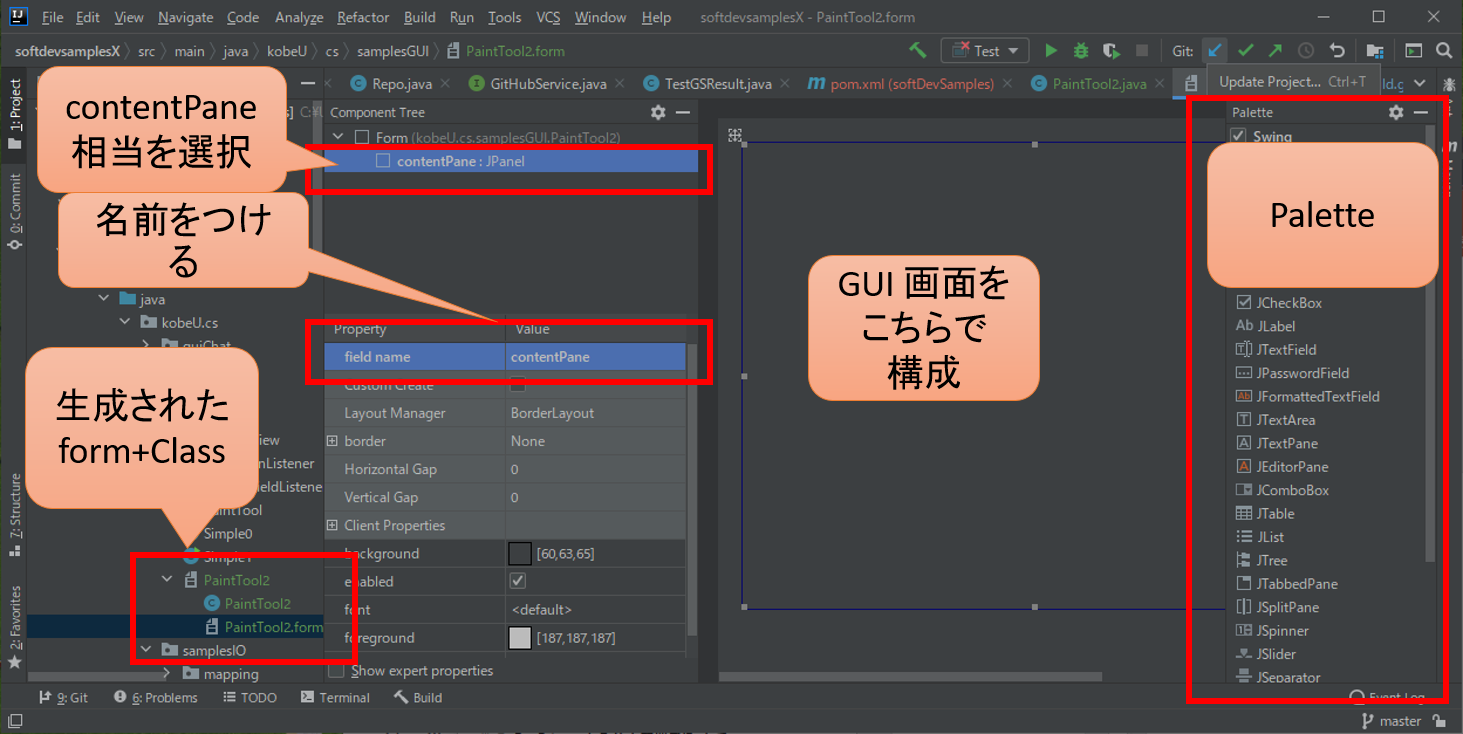Edit the field name value contentPane

coord(596,357)
